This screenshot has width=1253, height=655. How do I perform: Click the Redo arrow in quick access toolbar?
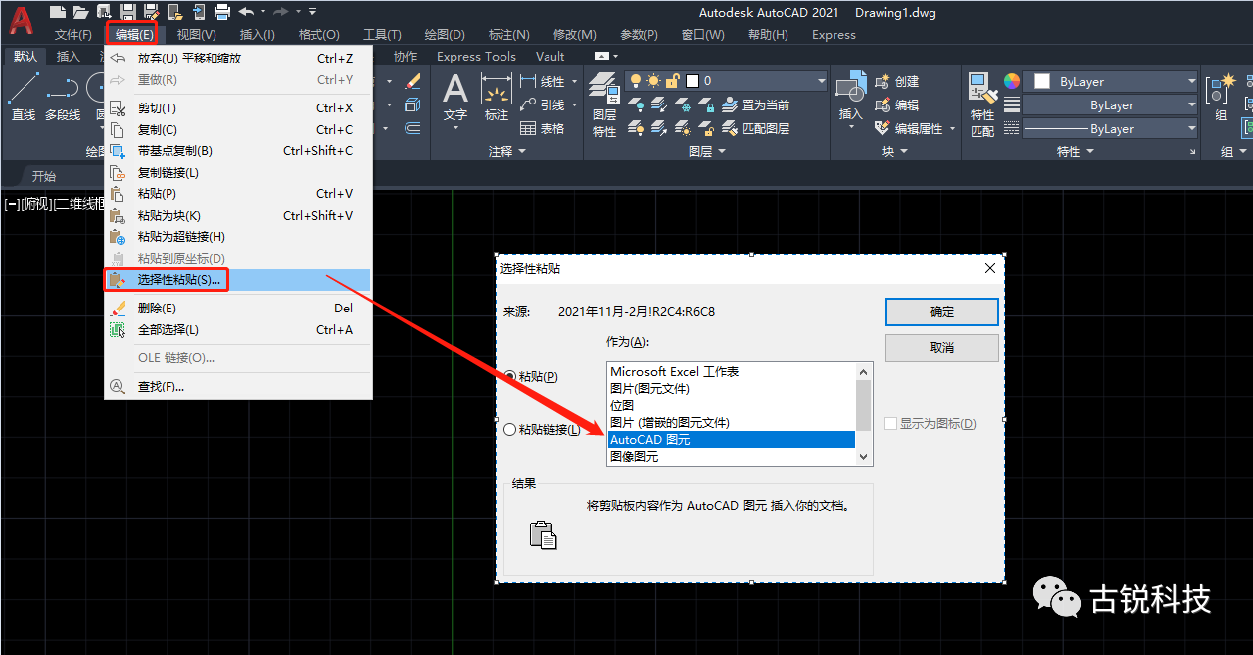tap(281, 12)
